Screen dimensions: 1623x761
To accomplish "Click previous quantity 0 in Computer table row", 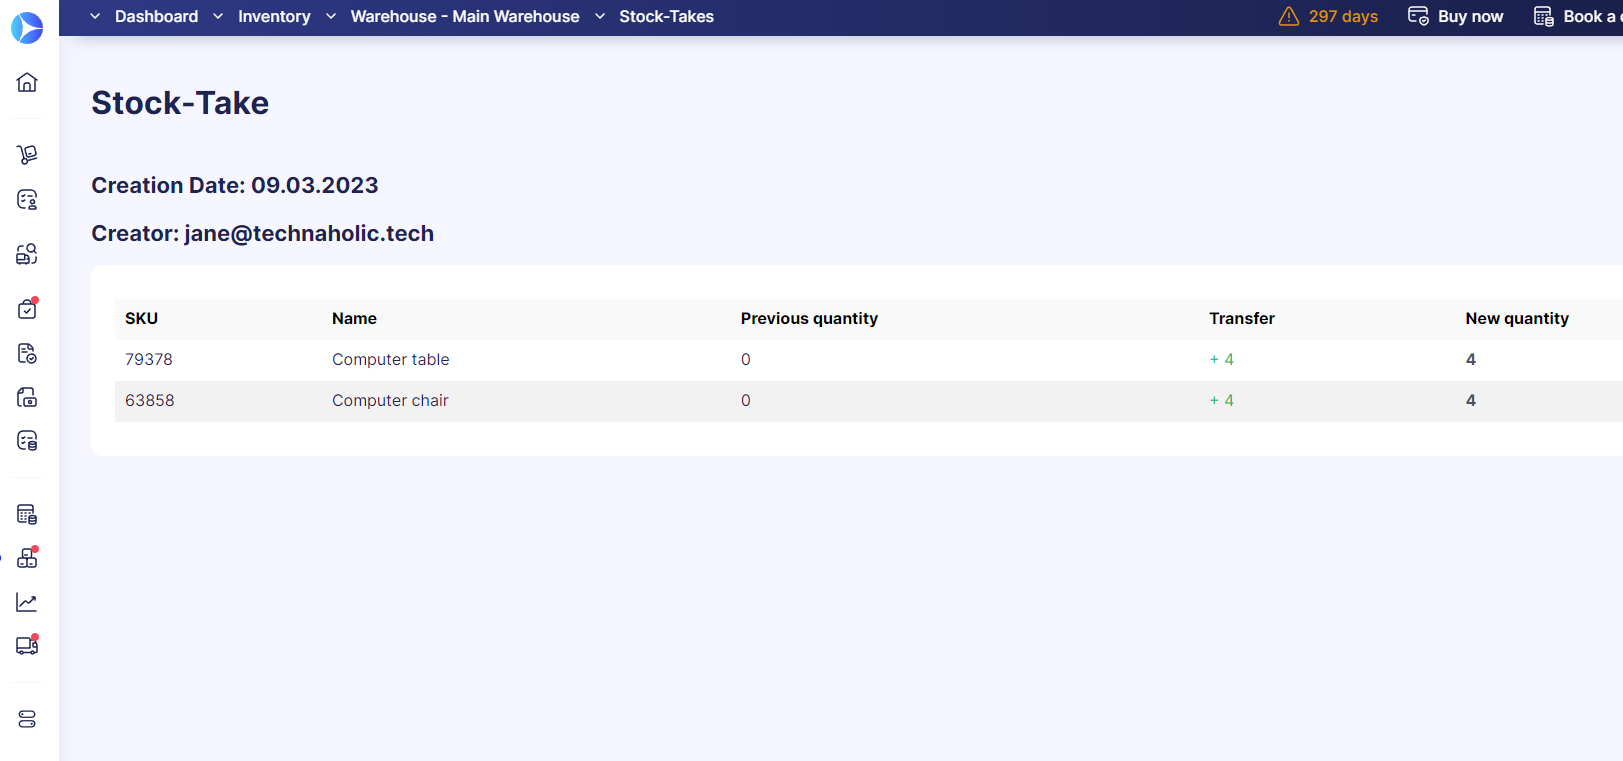I will point(746,359).
